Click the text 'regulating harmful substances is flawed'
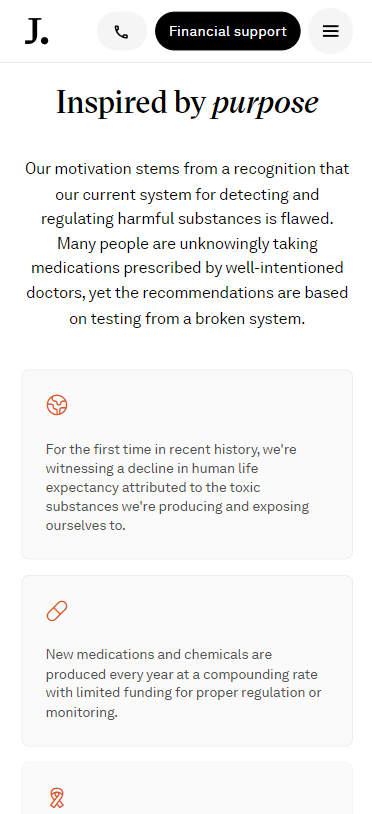Screen dimensions: 372x814 [x=187, y=219]
